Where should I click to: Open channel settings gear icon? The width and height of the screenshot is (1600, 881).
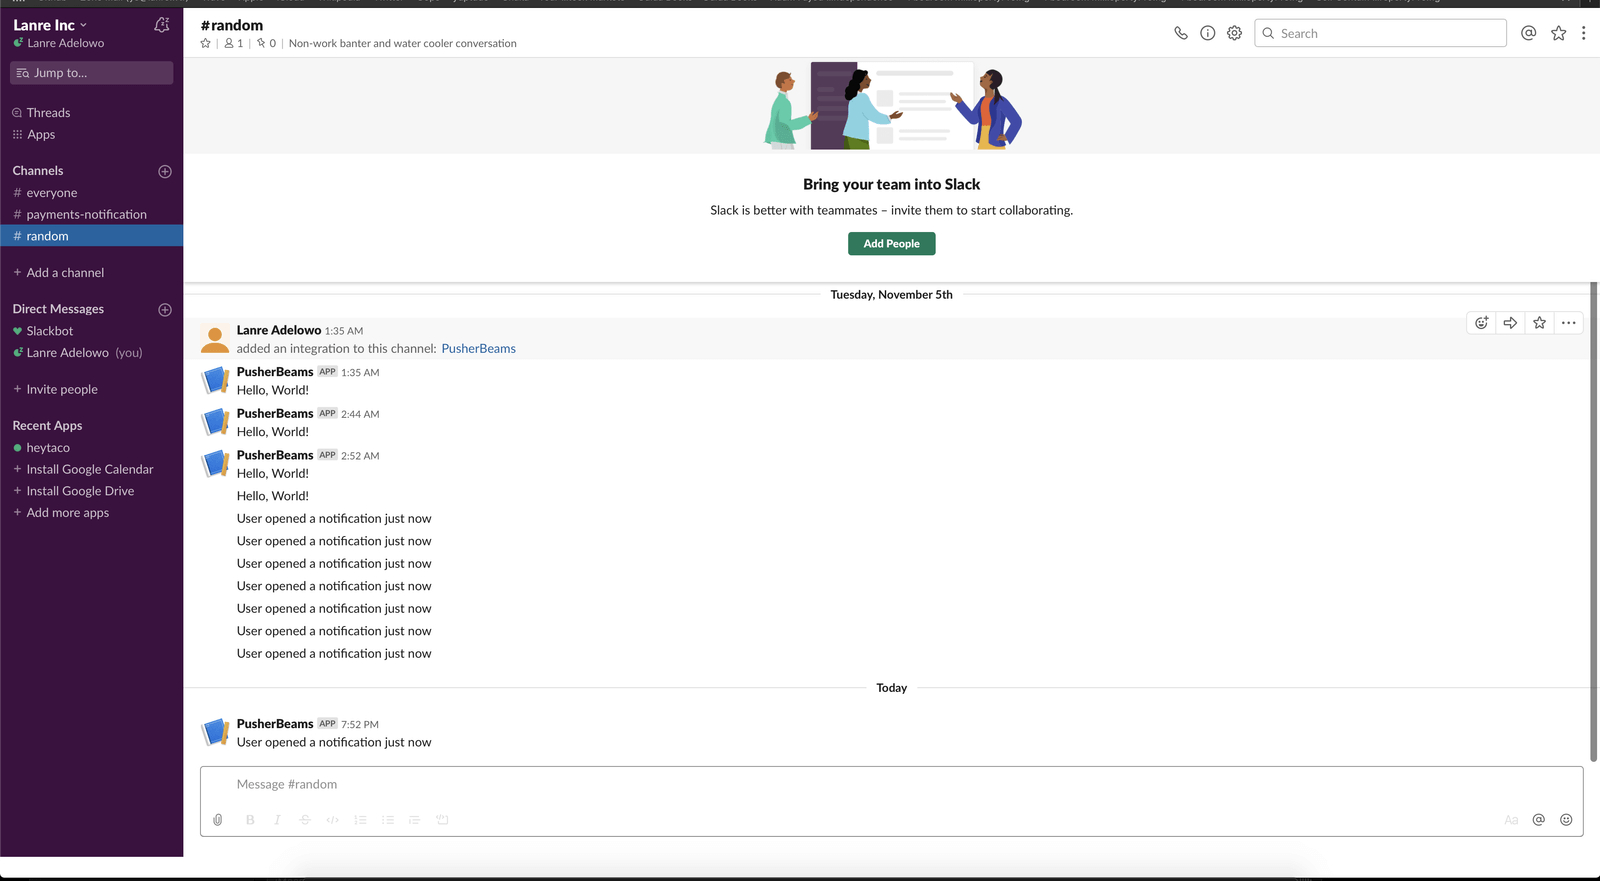(x=1235, y=33)
